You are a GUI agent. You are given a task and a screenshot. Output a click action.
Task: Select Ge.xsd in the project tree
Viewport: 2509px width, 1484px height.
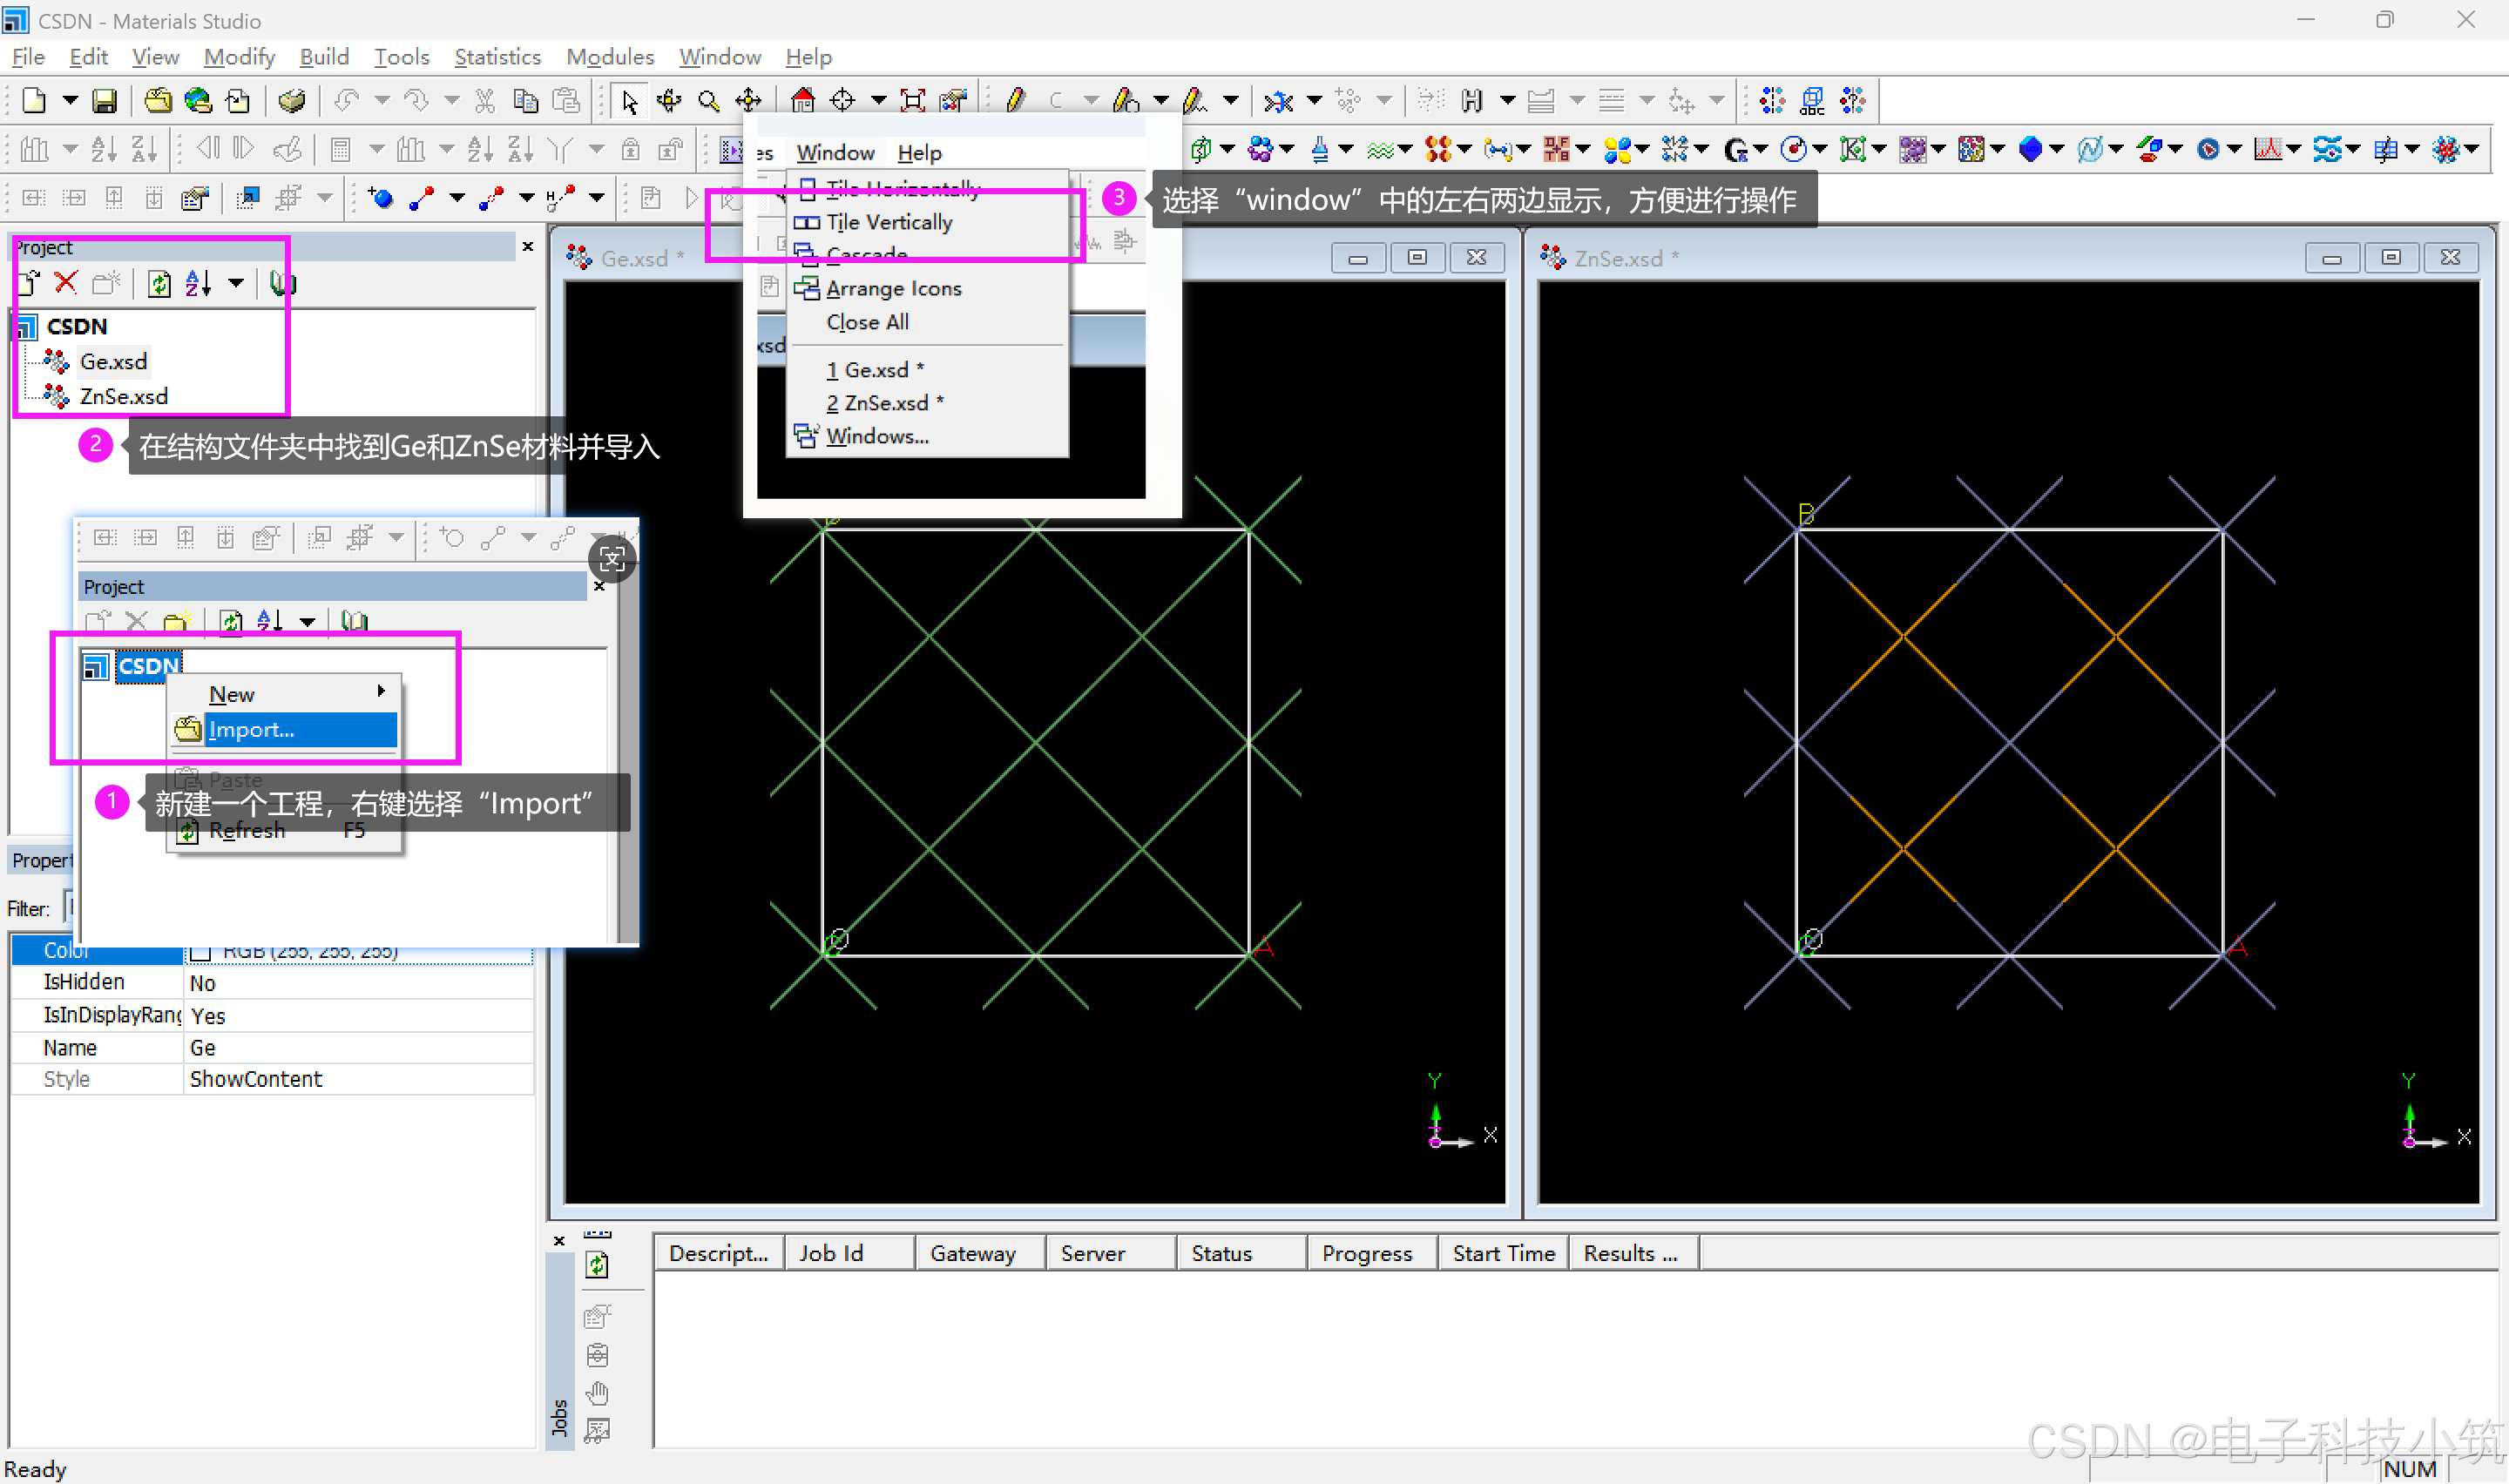(113, 361)
